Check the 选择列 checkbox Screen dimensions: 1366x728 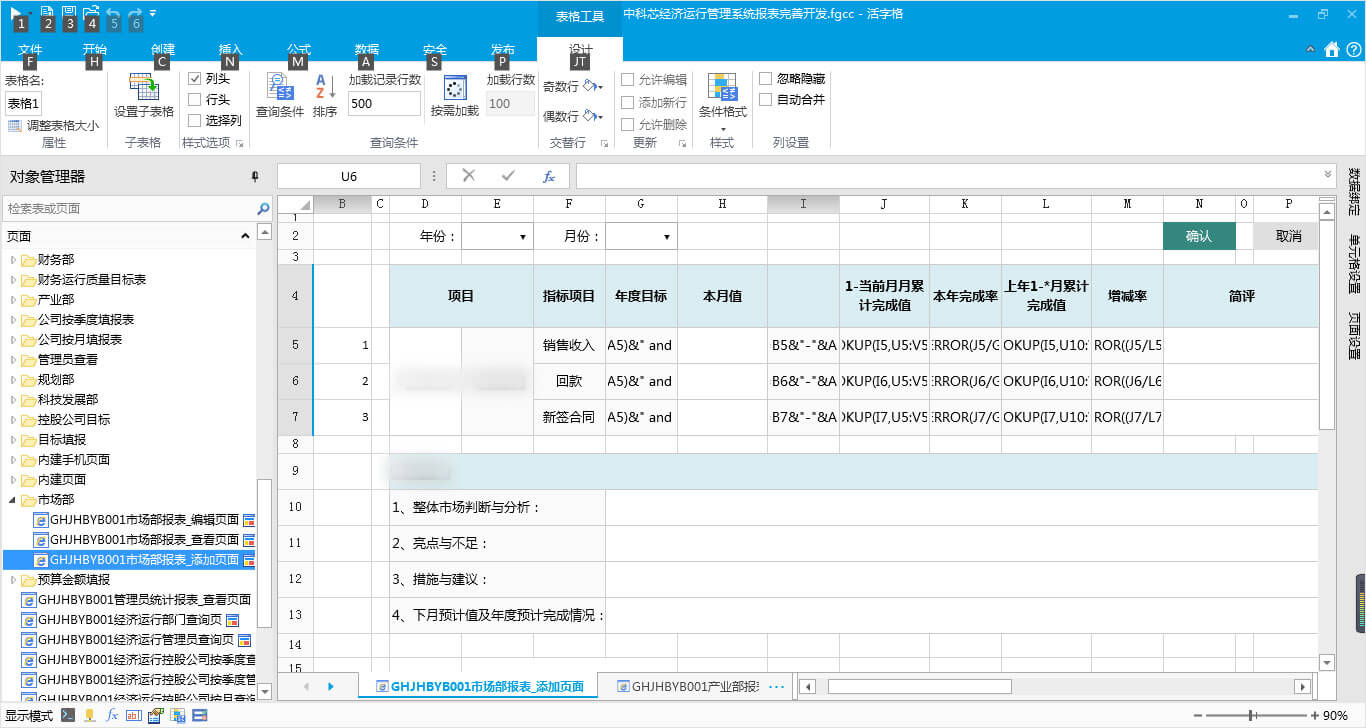(x=195, y=121)
